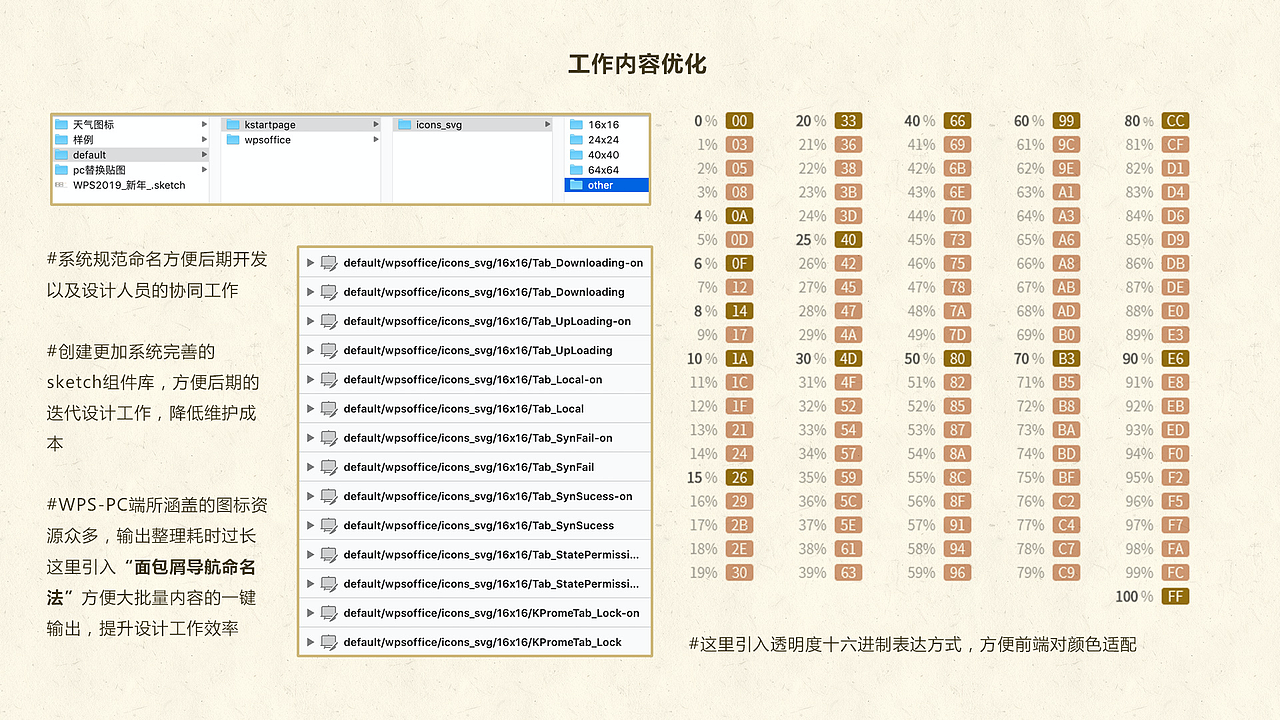
Task: Click symbol icon of Tab_UpLoading-on layer
Action: click(328, 321)
